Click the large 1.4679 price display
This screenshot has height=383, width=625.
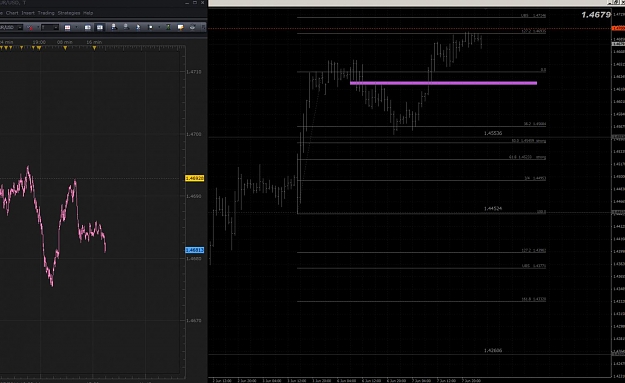click(596, 15)
